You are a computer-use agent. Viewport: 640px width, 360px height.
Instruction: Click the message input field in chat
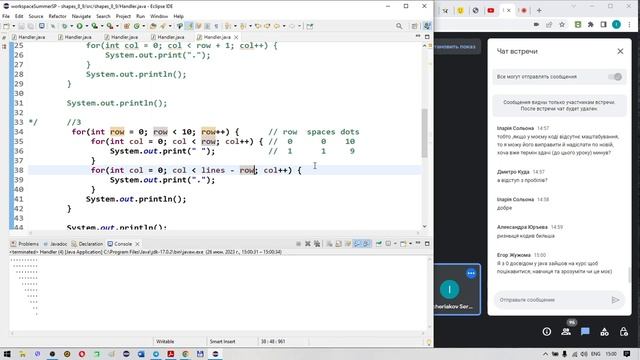[553, 300]
